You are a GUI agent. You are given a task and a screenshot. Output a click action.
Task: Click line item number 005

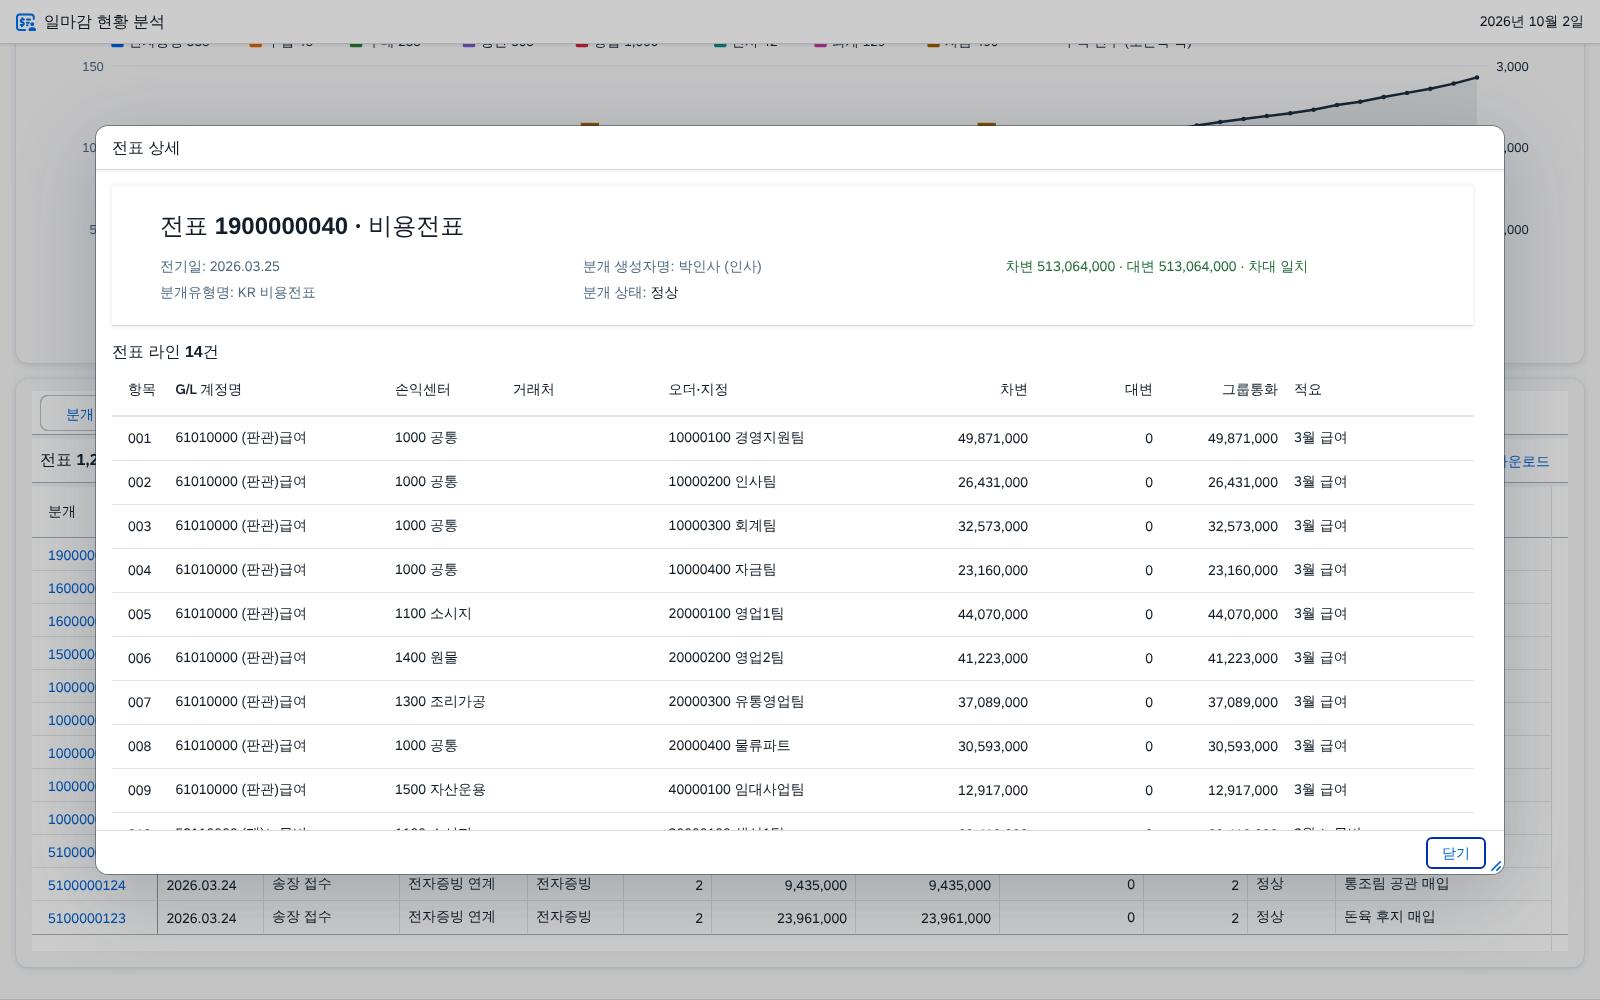point(139,614)
